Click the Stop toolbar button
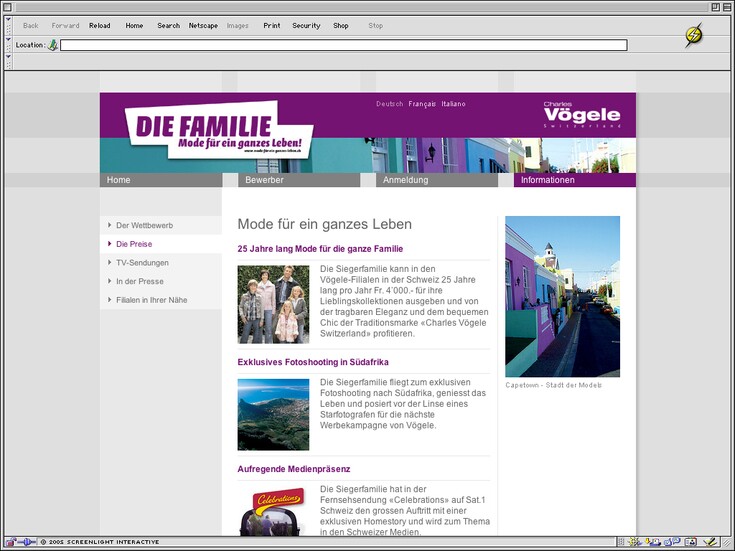 pos(375,26)
